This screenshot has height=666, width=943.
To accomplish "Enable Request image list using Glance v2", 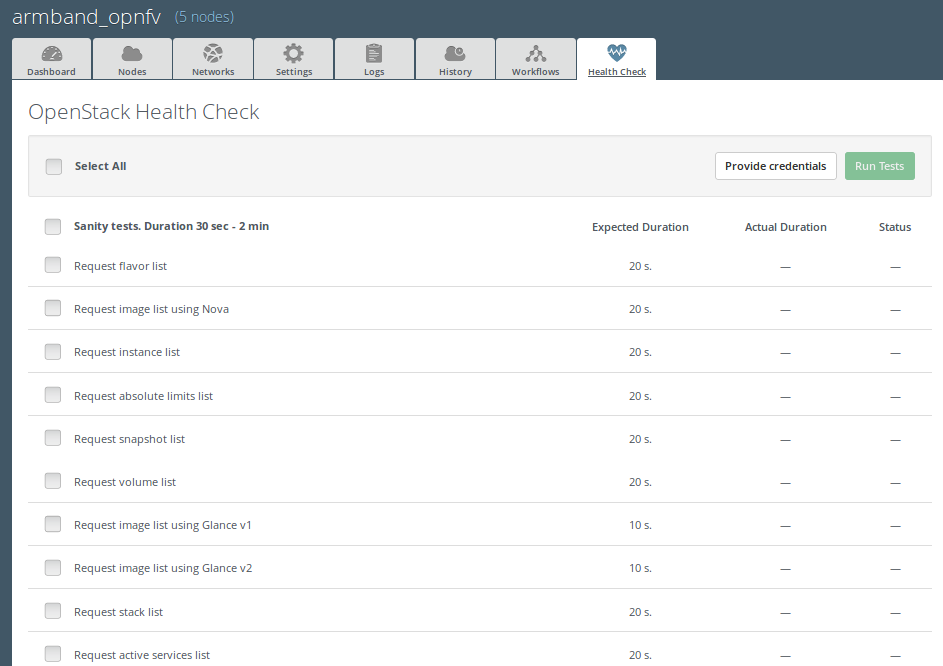I will click(53, 567).
